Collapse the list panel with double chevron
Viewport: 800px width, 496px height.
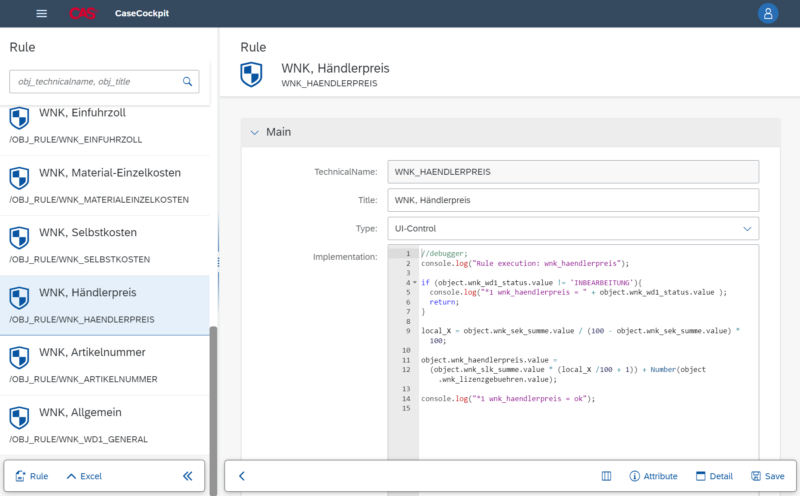pyautogui.click(x=188, y=476)
